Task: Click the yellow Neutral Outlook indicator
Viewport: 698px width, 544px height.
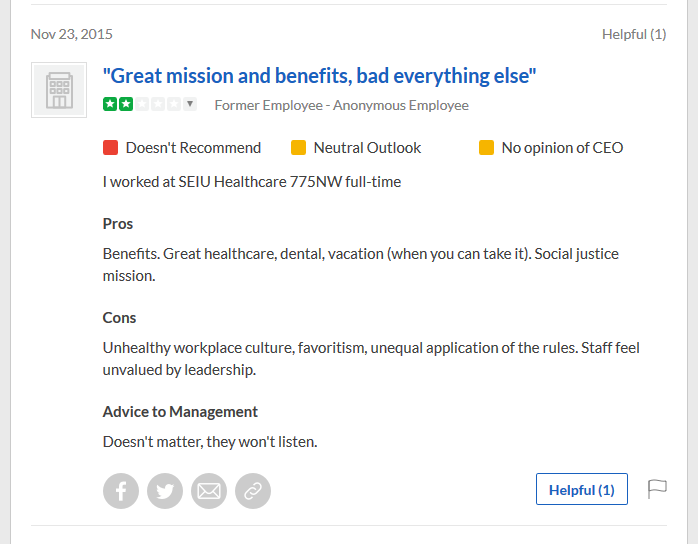Action: (298, 147)
